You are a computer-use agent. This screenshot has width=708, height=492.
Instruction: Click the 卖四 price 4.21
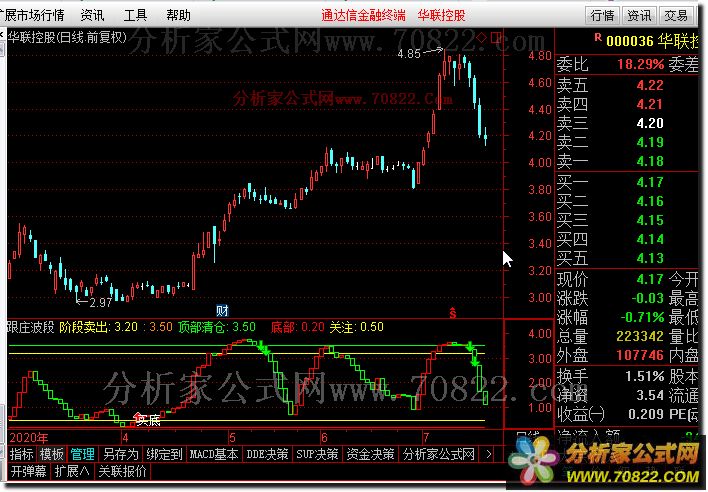[x=650, y=104]
